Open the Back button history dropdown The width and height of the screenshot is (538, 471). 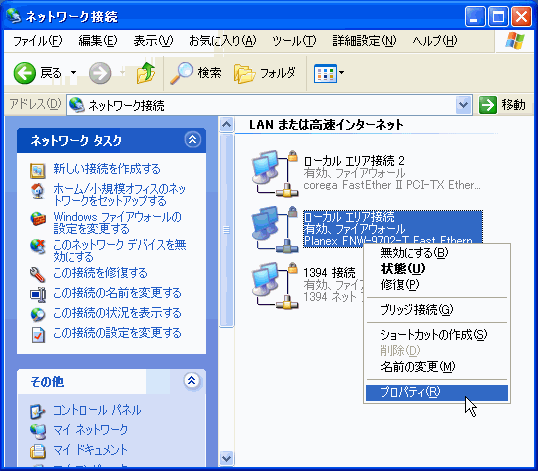[73, 73]
